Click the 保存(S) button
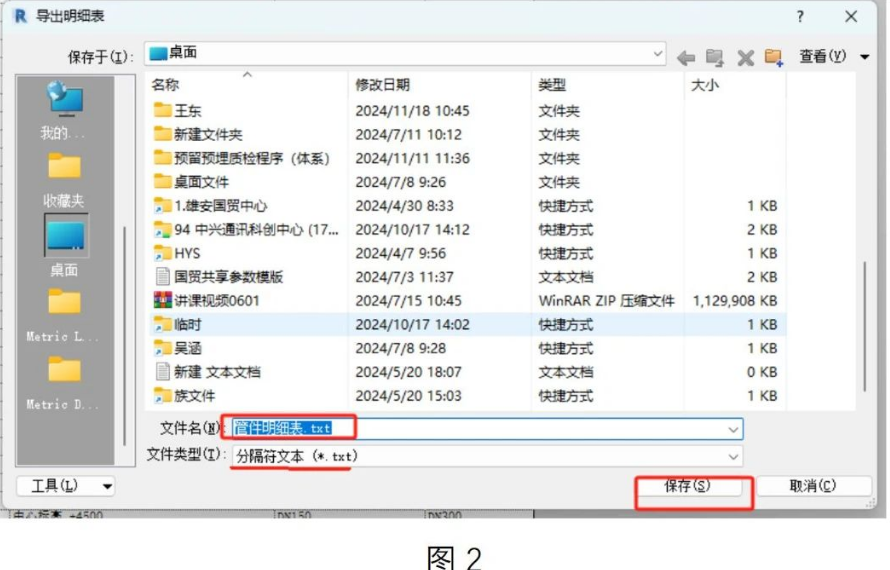 click(x=687, y=486)
